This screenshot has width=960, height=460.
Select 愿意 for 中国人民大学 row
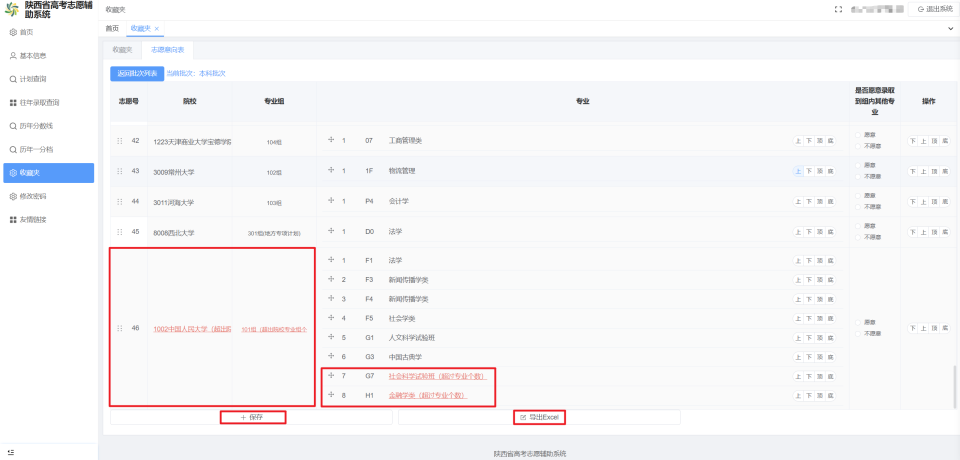[x=857, y=322]
